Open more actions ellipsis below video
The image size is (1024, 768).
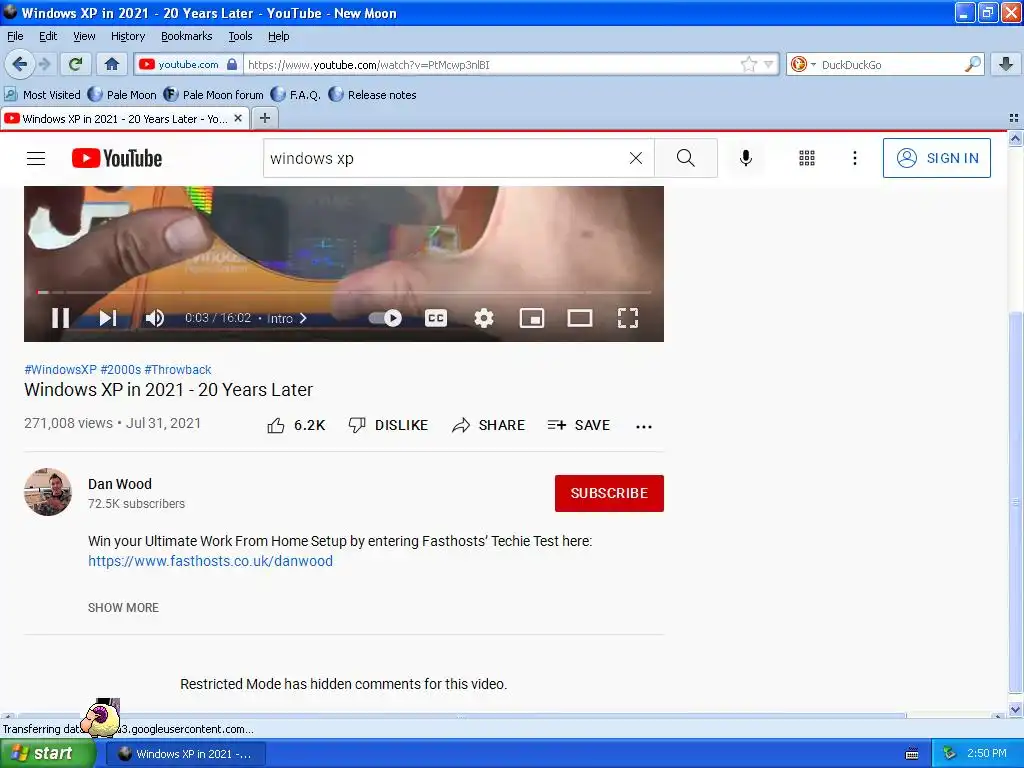[x=643, y=426]
